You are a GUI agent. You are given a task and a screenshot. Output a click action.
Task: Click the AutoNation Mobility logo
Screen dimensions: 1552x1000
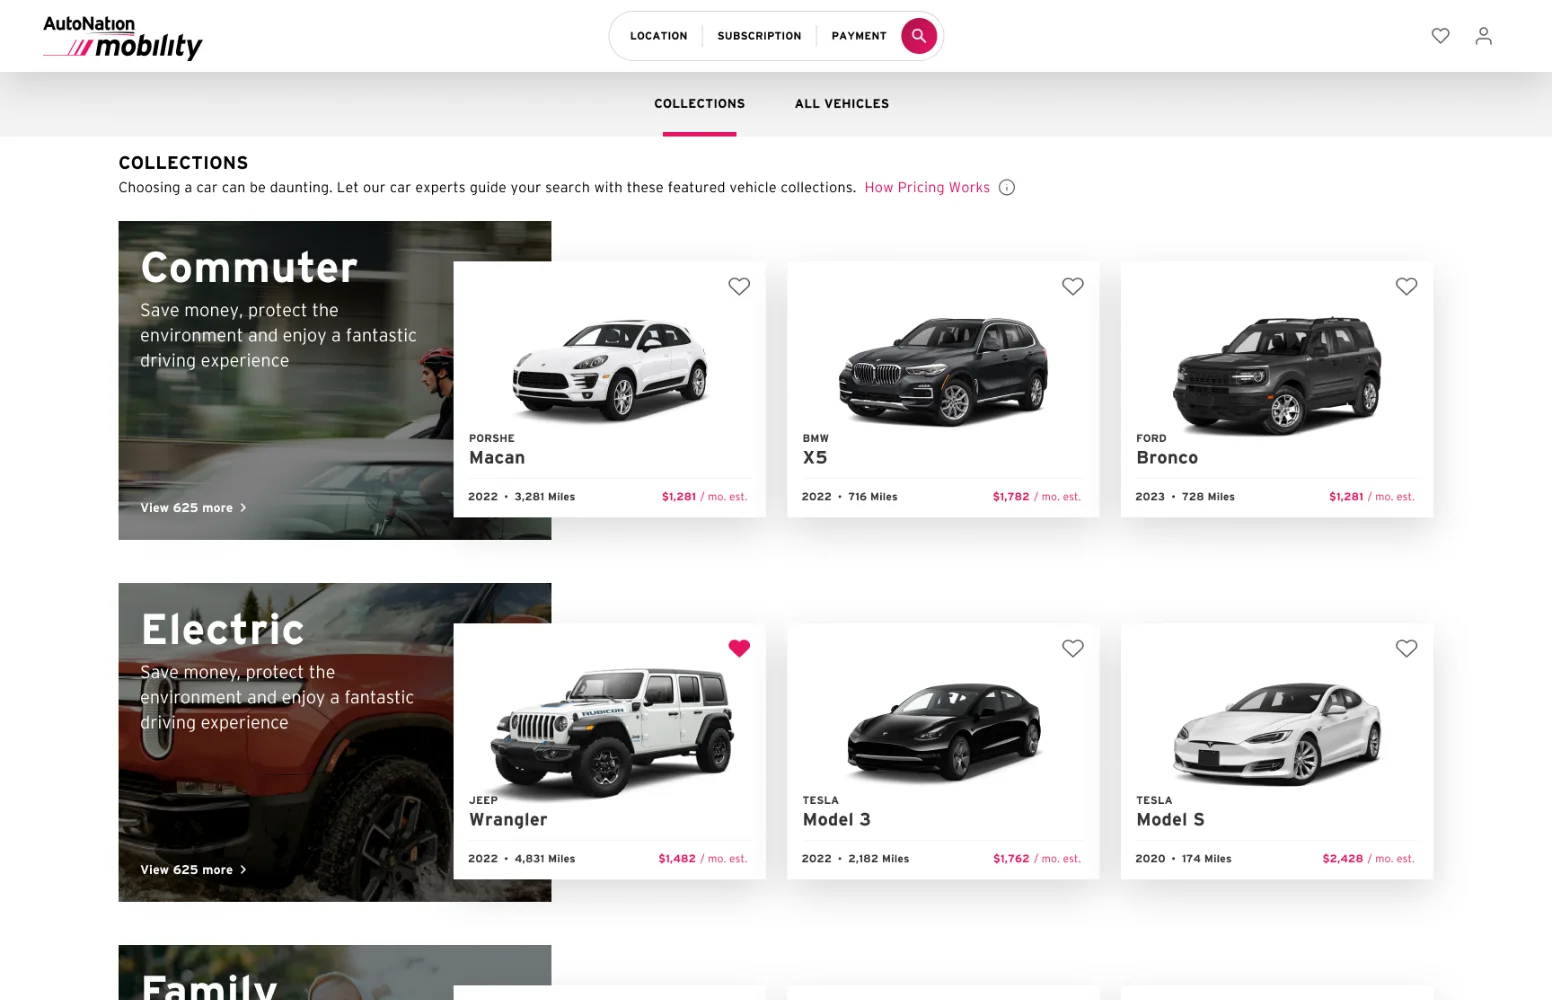[122, 37]
